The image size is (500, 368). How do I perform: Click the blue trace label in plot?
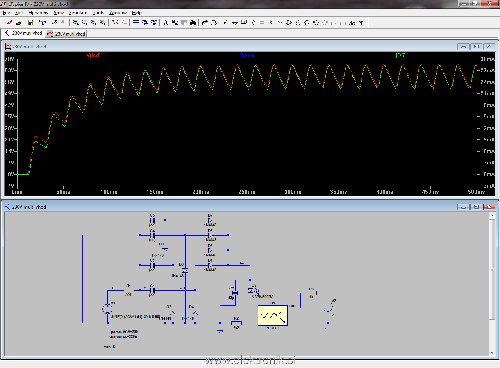[x=247, y=55]
